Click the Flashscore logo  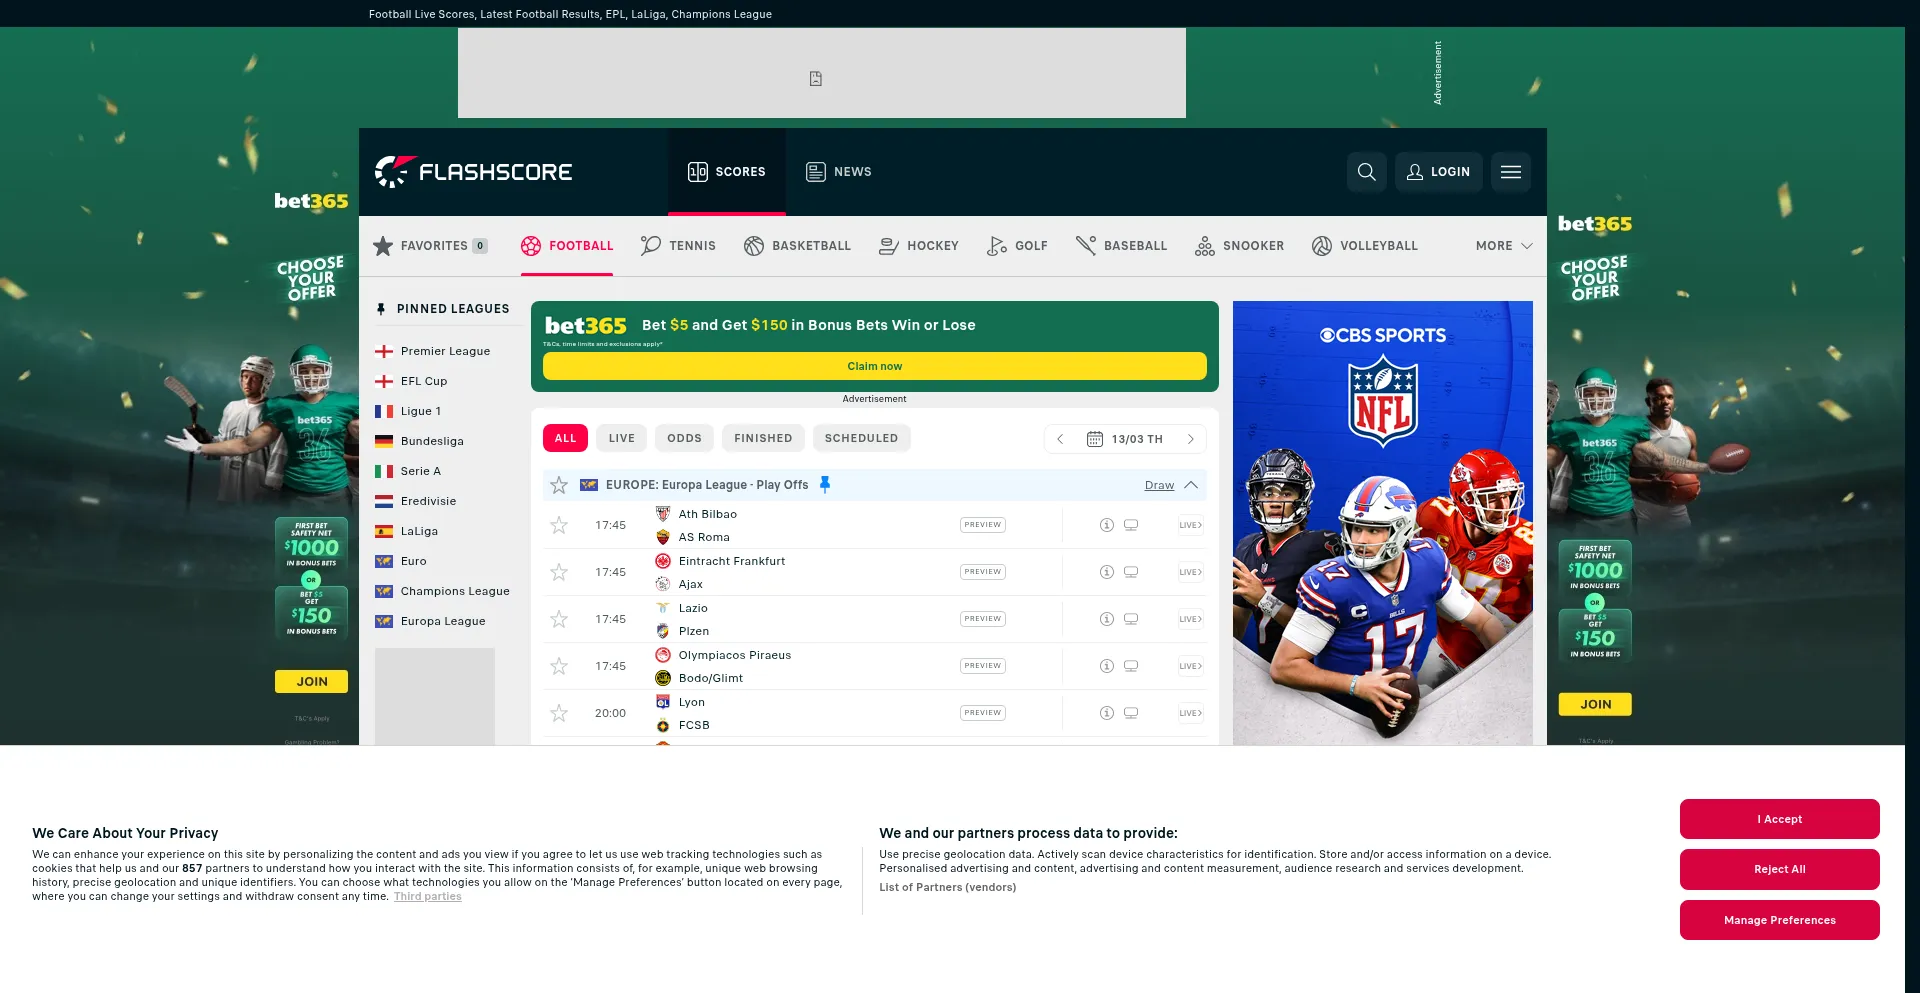(x=473, y=172)
